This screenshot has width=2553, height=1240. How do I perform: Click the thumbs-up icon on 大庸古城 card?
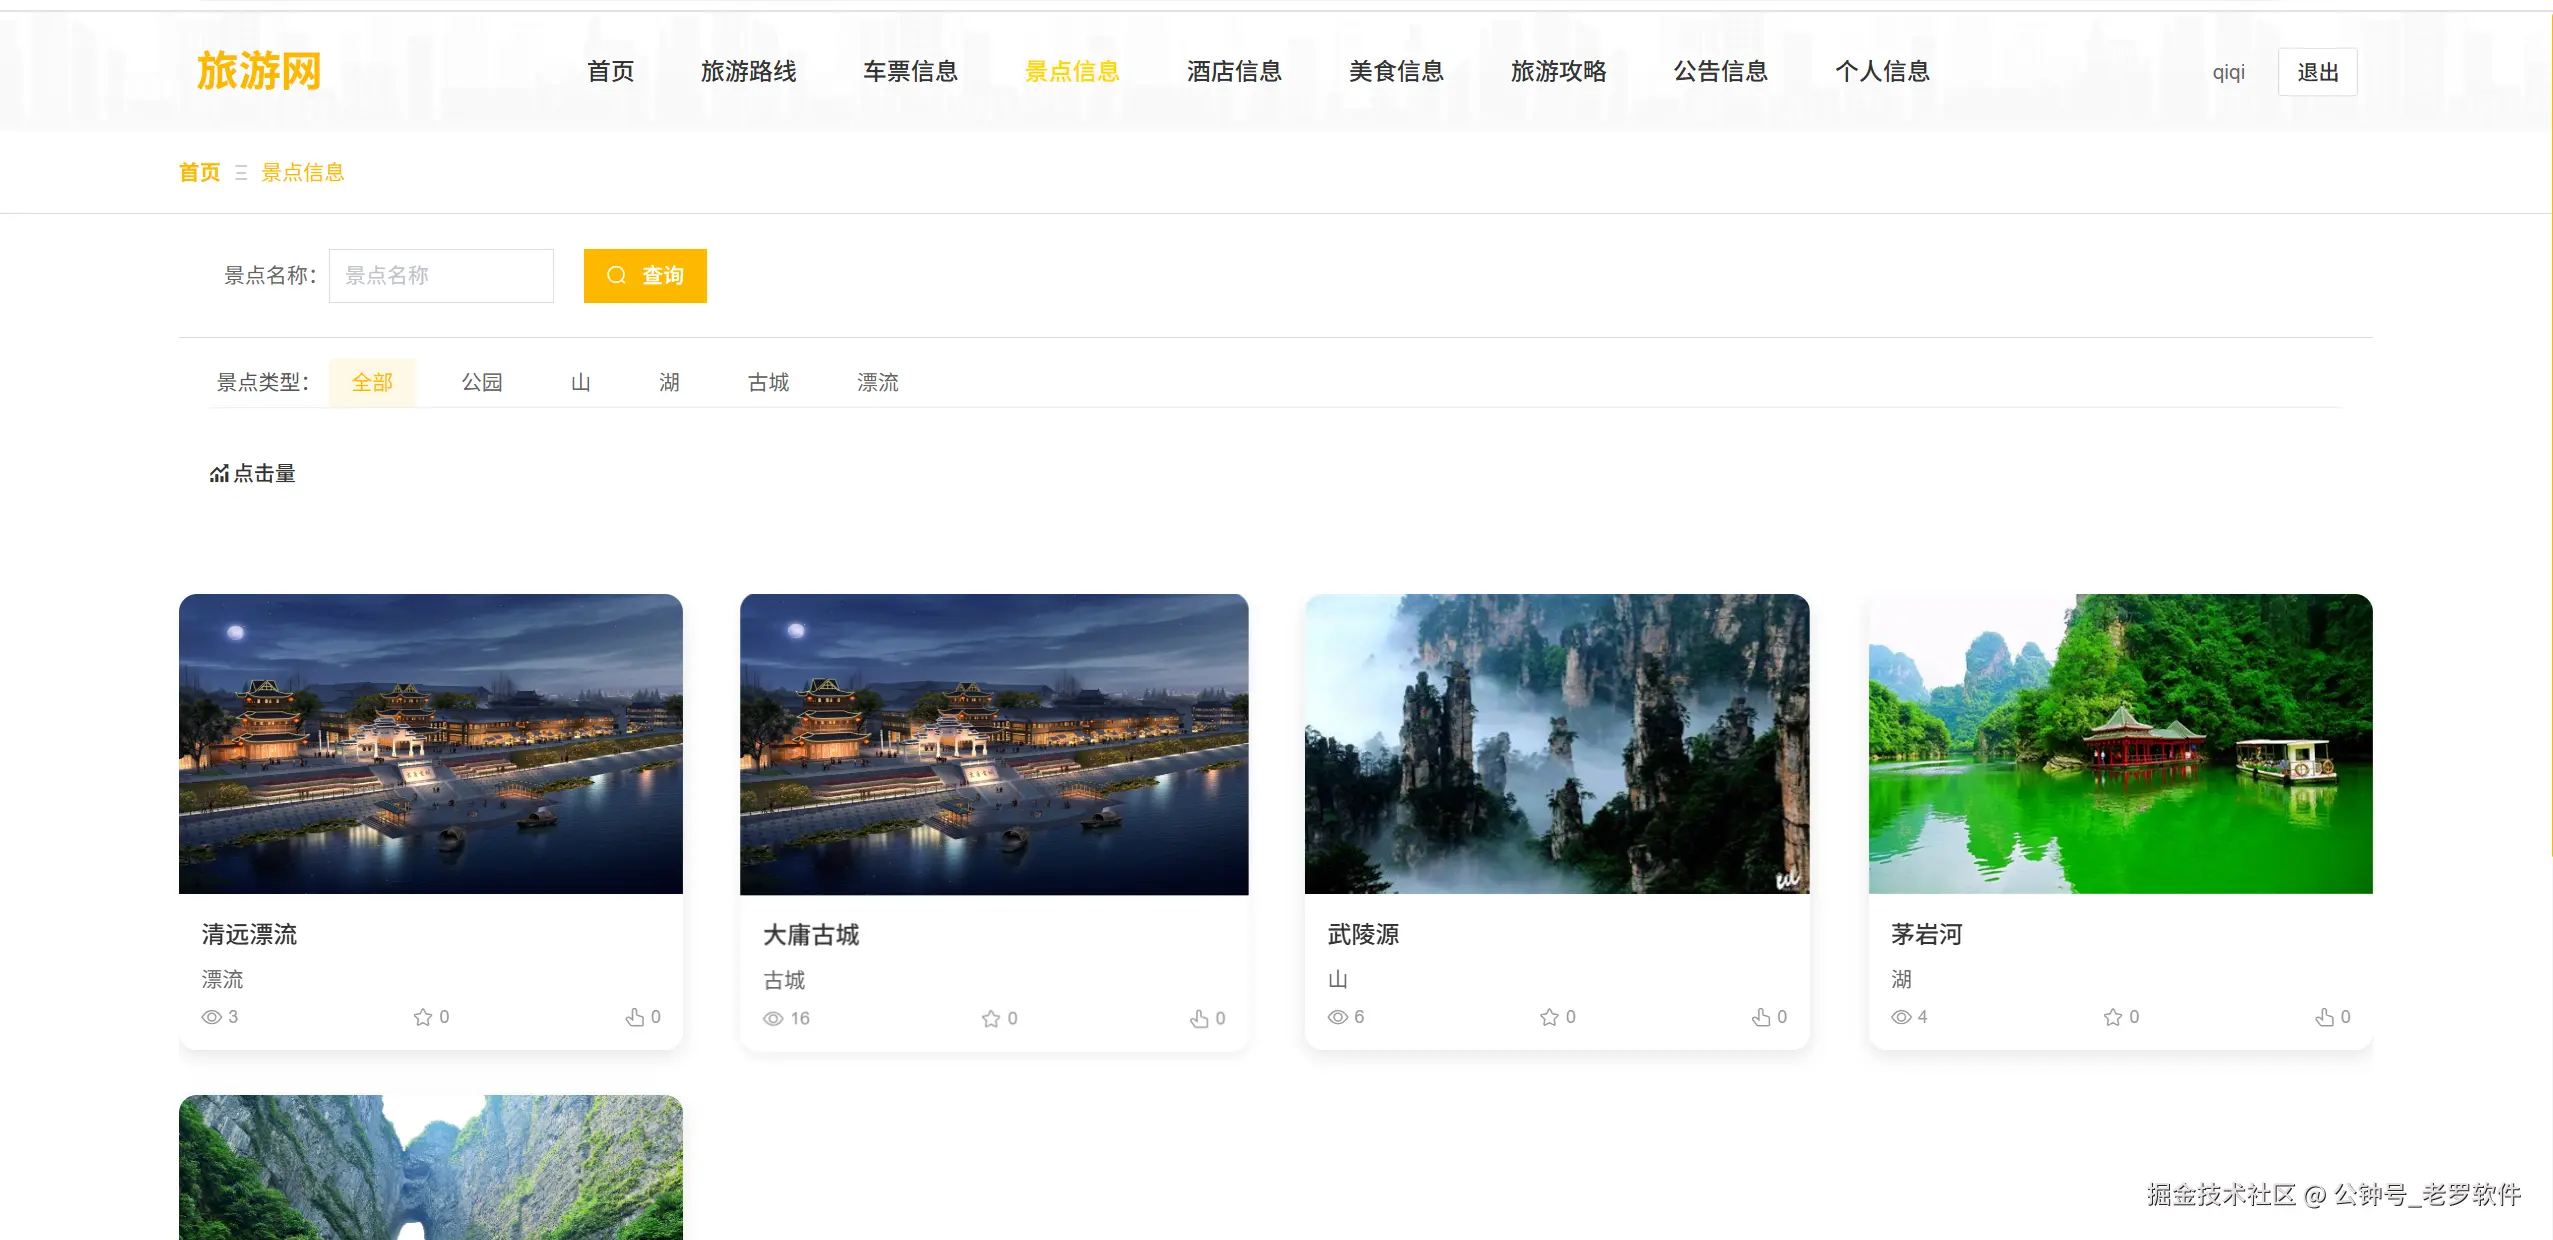coord(1199,1019)
